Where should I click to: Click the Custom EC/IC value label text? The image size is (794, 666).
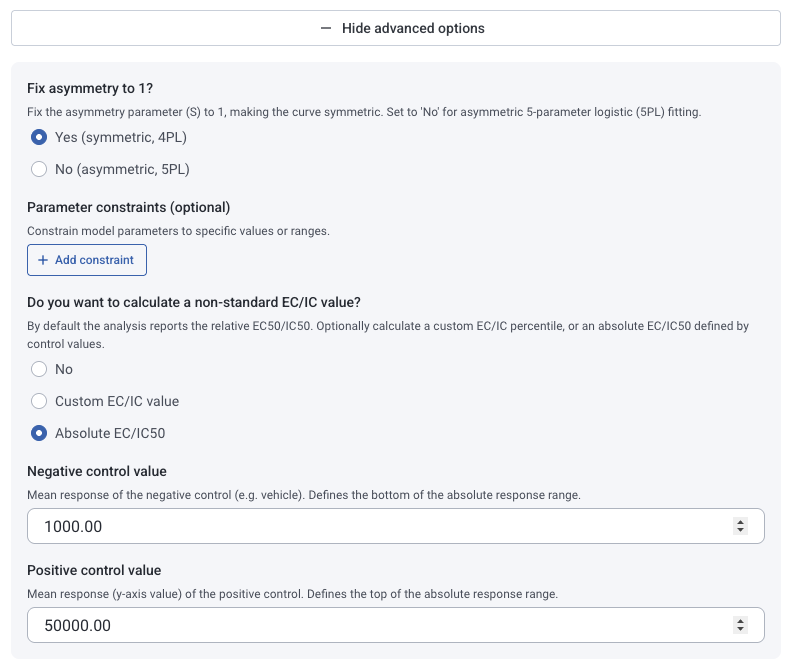coord(117,401)
